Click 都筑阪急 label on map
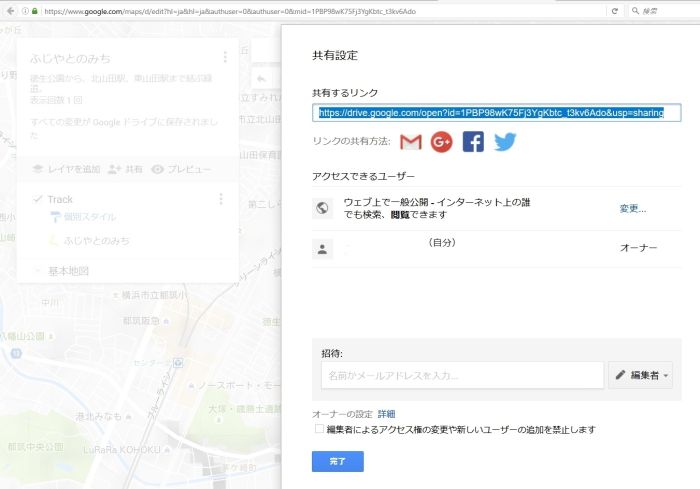This screenshot has height=489, width=700. coord(141,321)
